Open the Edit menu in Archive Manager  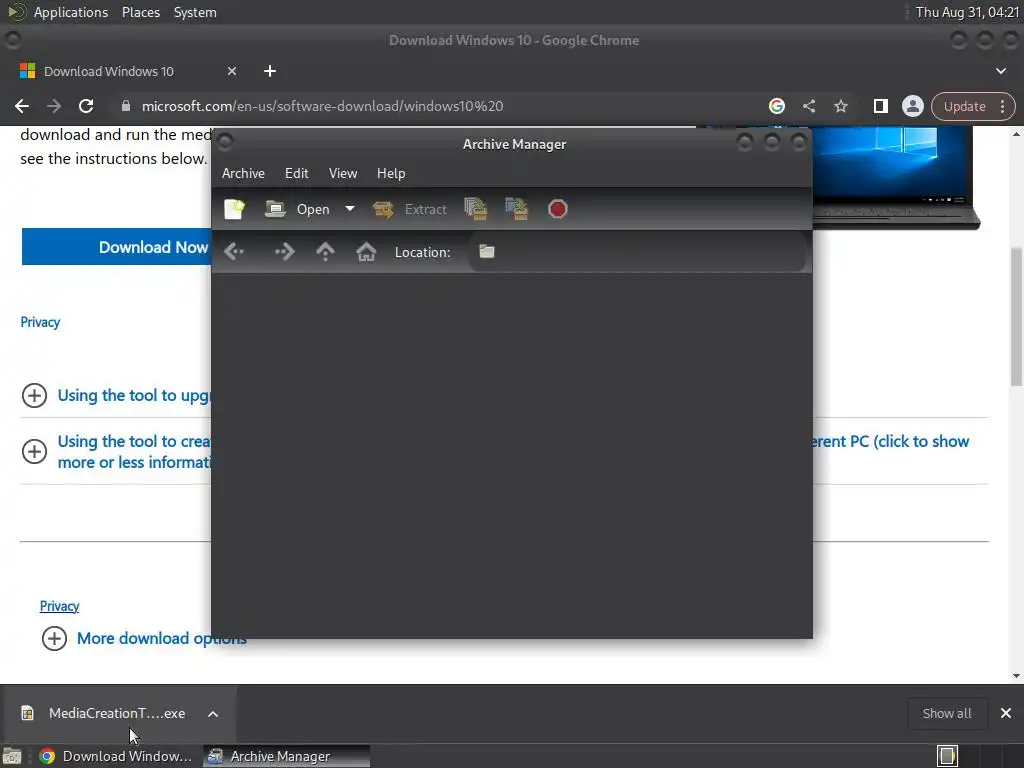(296, 173)
